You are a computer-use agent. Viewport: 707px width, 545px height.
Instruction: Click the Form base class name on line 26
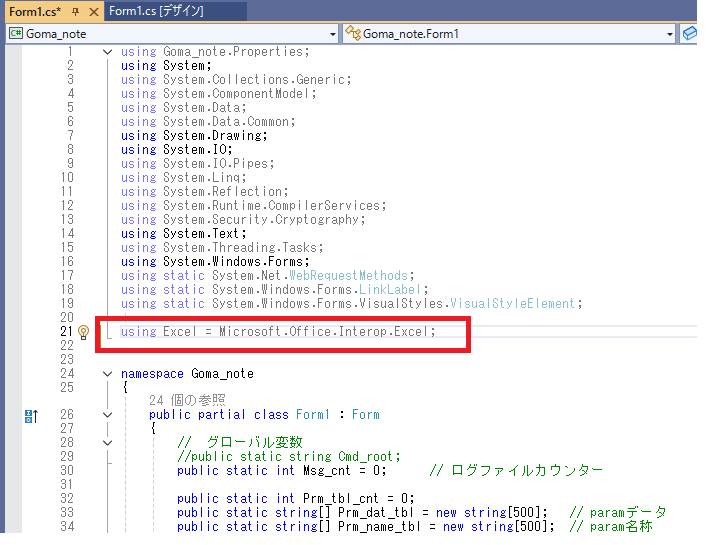[x=365, y=415]
